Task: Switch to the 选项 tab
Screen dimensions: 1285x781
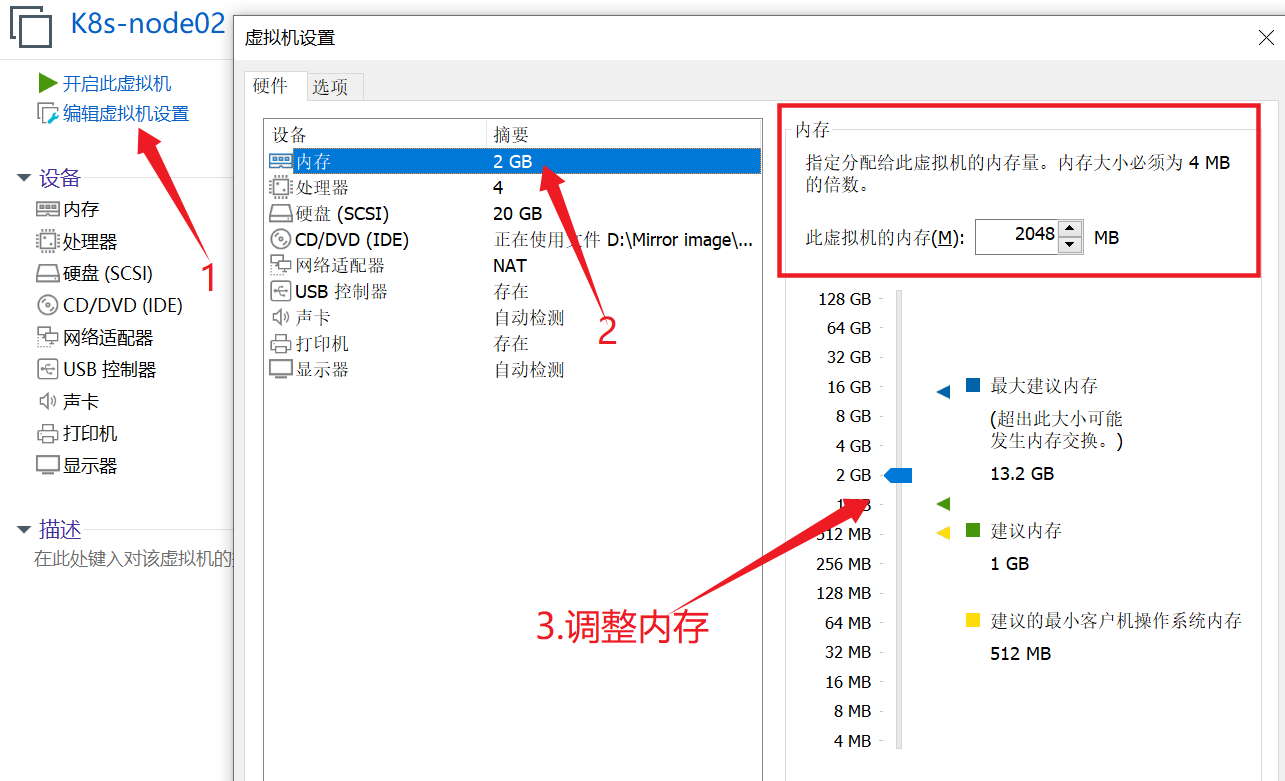Action: [x=330, y=87]
